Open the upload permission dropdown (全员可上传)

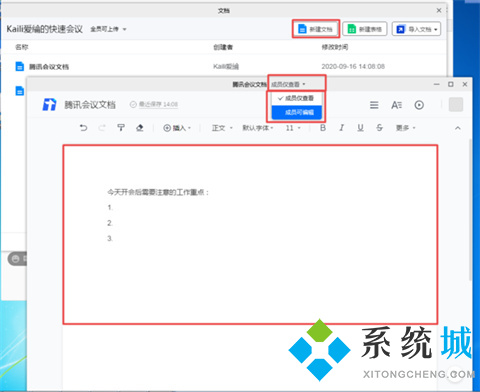108,29
